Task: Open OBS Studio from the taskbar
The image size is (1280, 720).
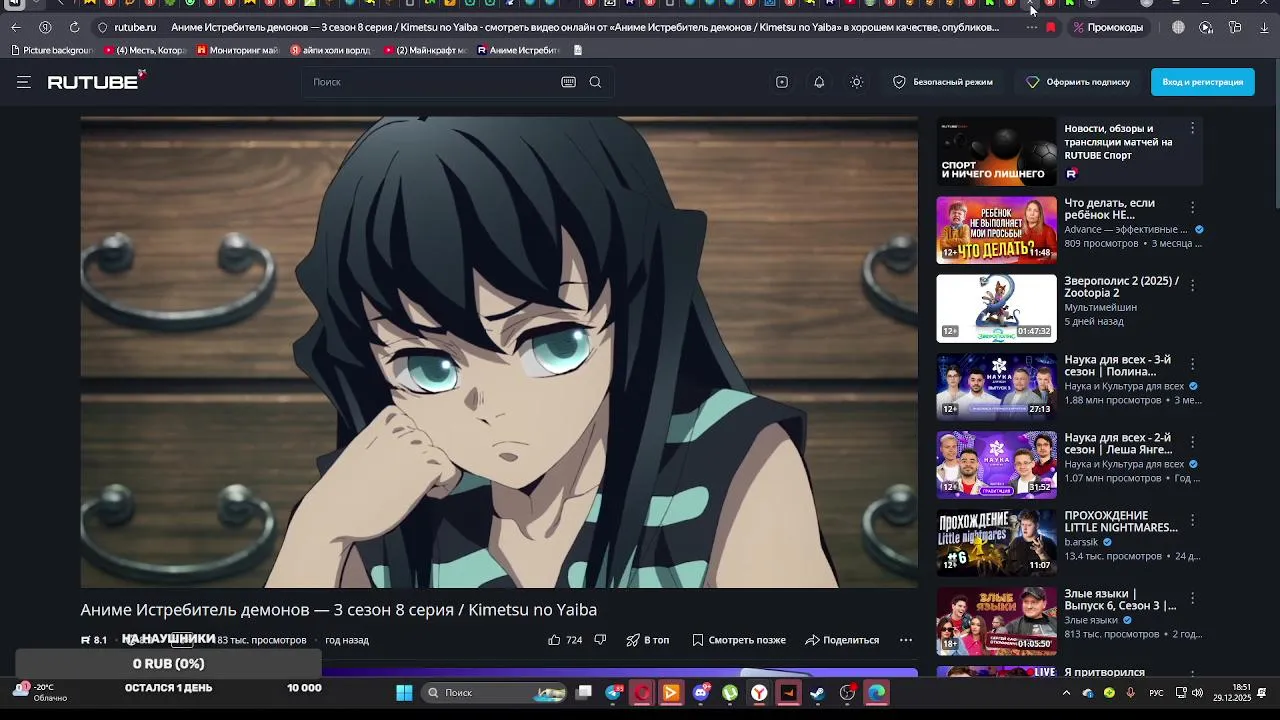Action: tap(848, 693)
